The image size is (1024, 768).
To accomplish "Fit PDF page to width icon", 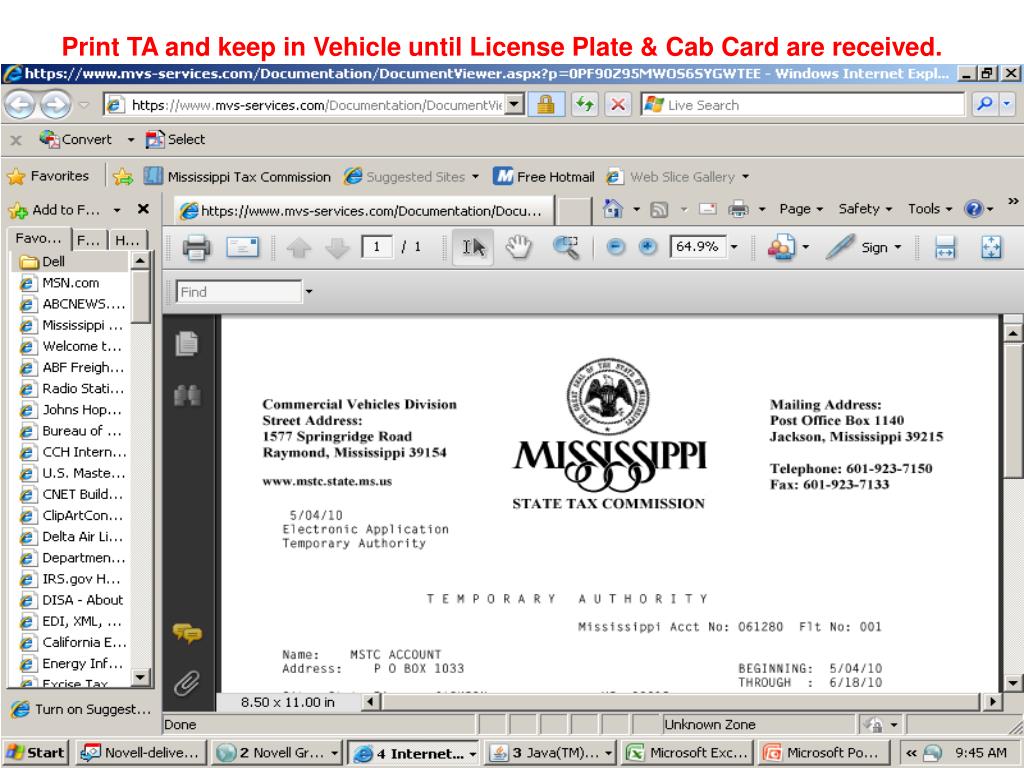I will (945, 248).
